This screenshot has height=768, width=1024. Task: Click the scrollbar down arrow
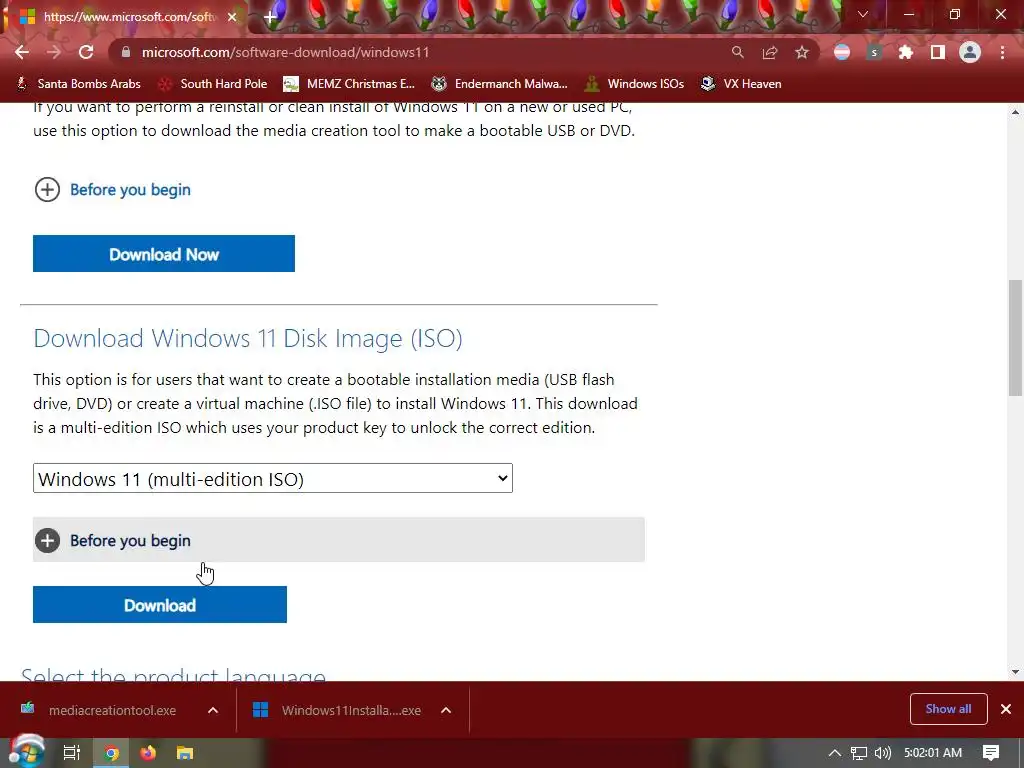click(x=1015, y=671)
